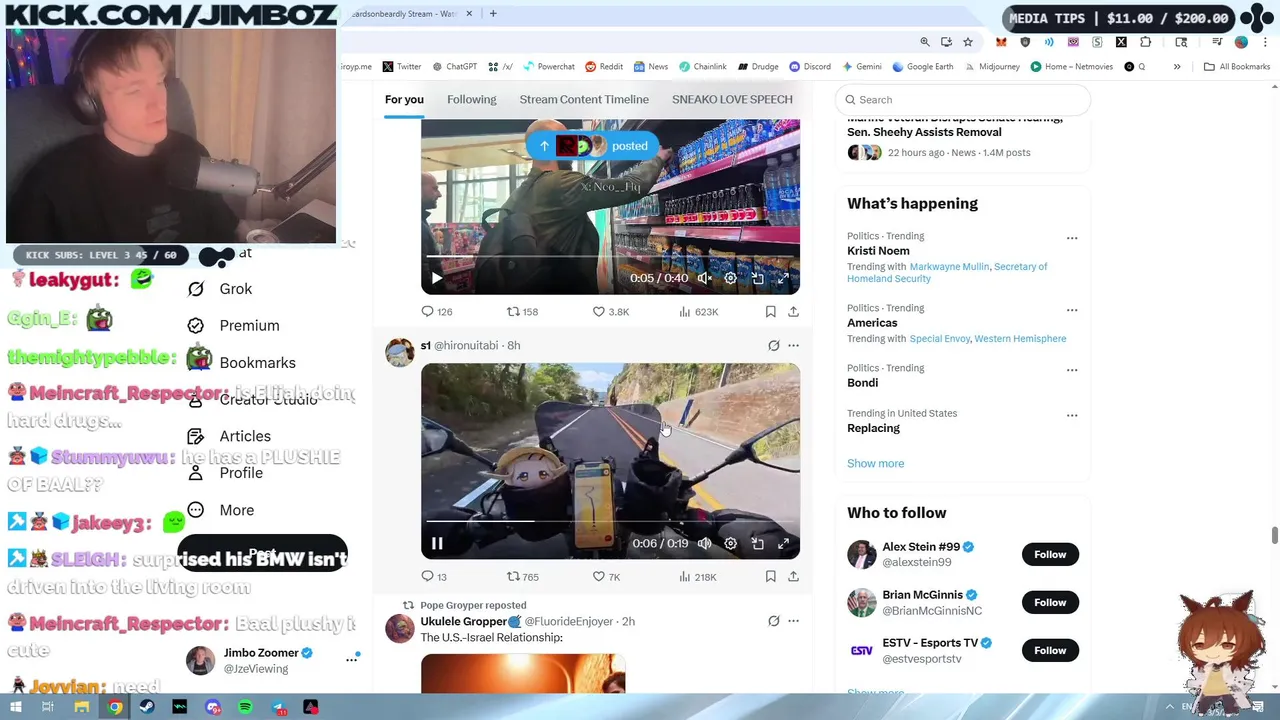Image resolution: width=1280 pixels, height=720 pixels.
Task: Click the new posts 'posted' pill
Action: 593,146
